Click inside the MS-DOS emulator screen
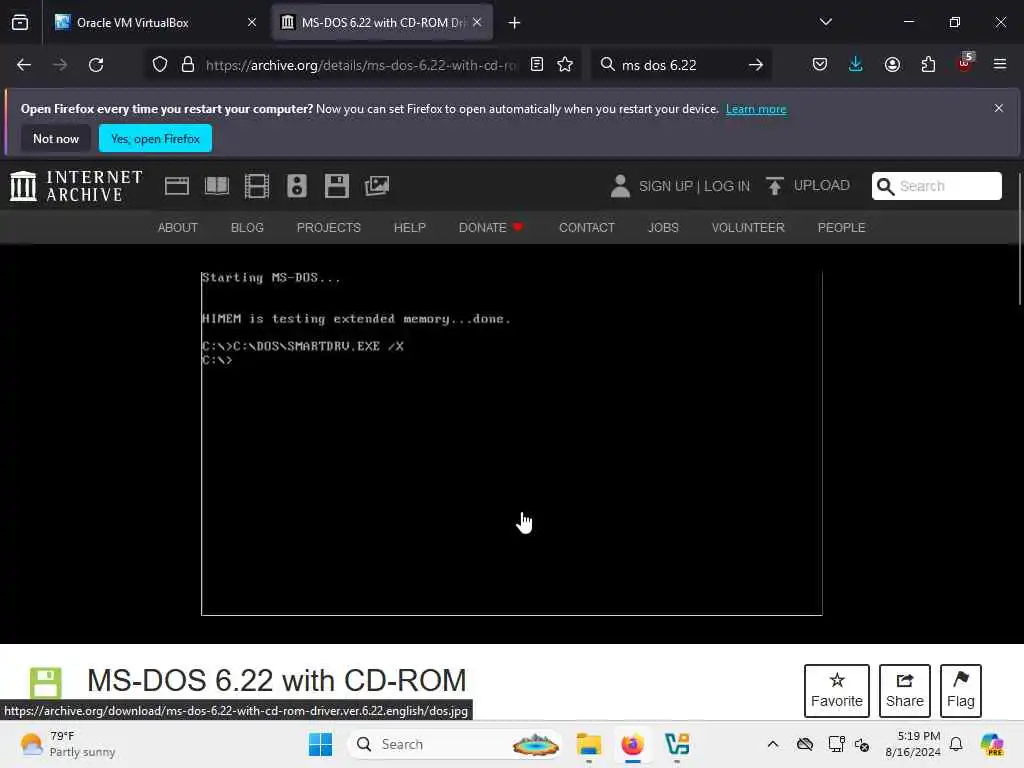This screenshot has height=768, width=1024. tap(511, 443)
